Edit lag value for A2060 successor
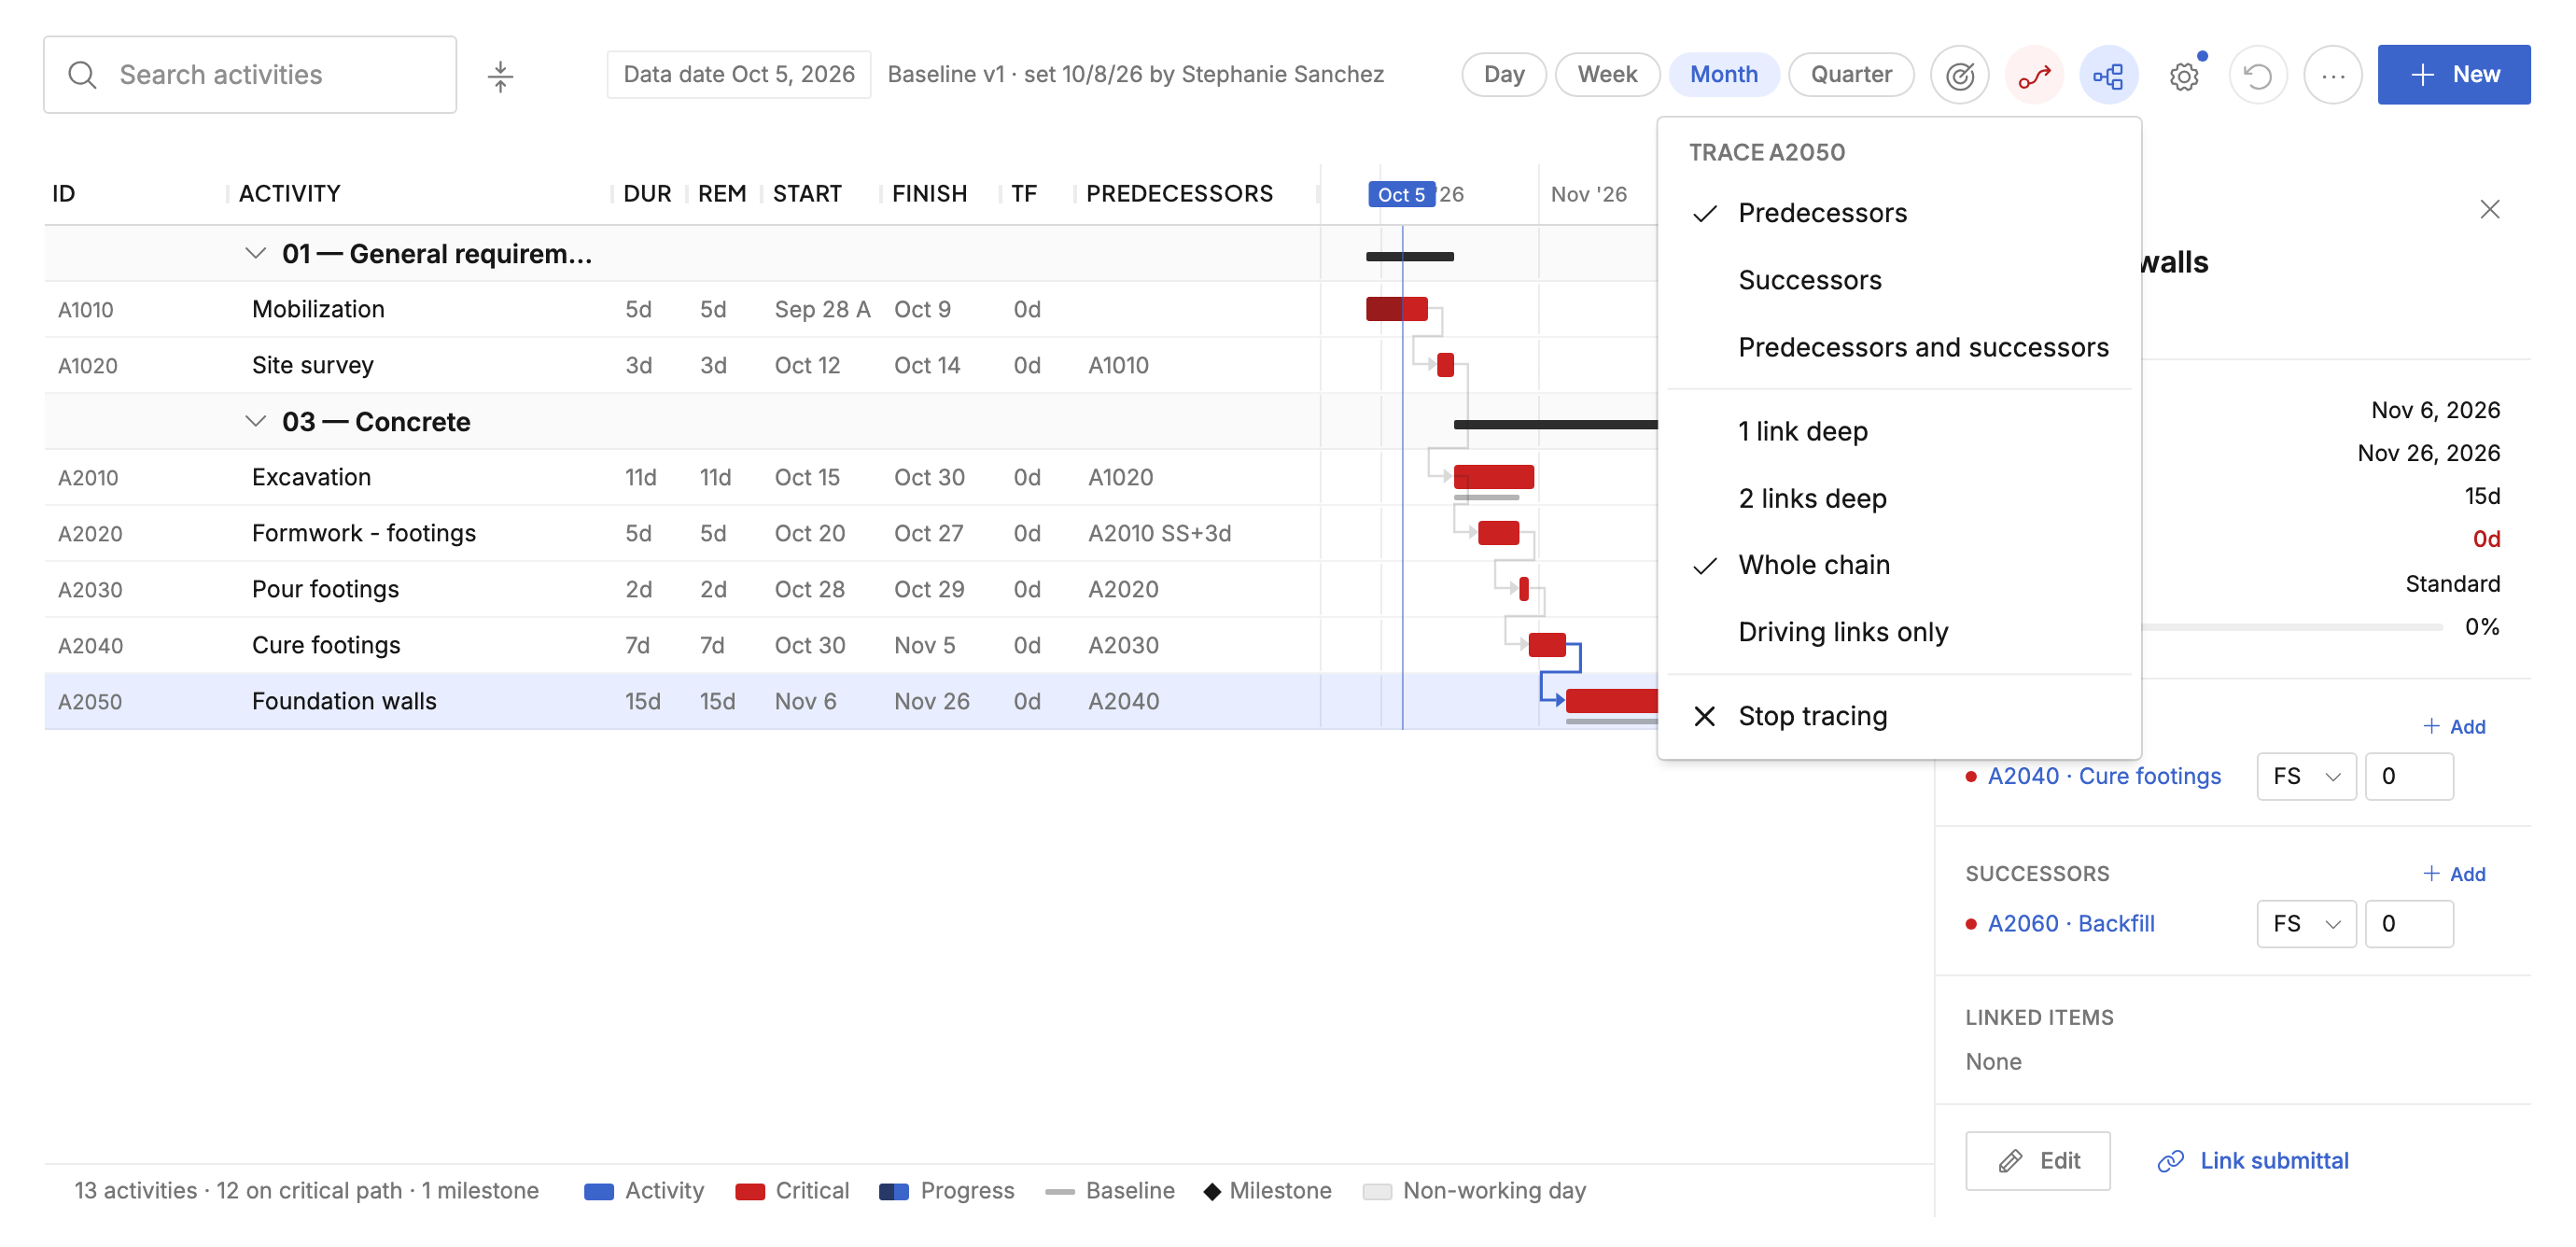Screen dimensions: 2576x1247 click(2408, 924)
